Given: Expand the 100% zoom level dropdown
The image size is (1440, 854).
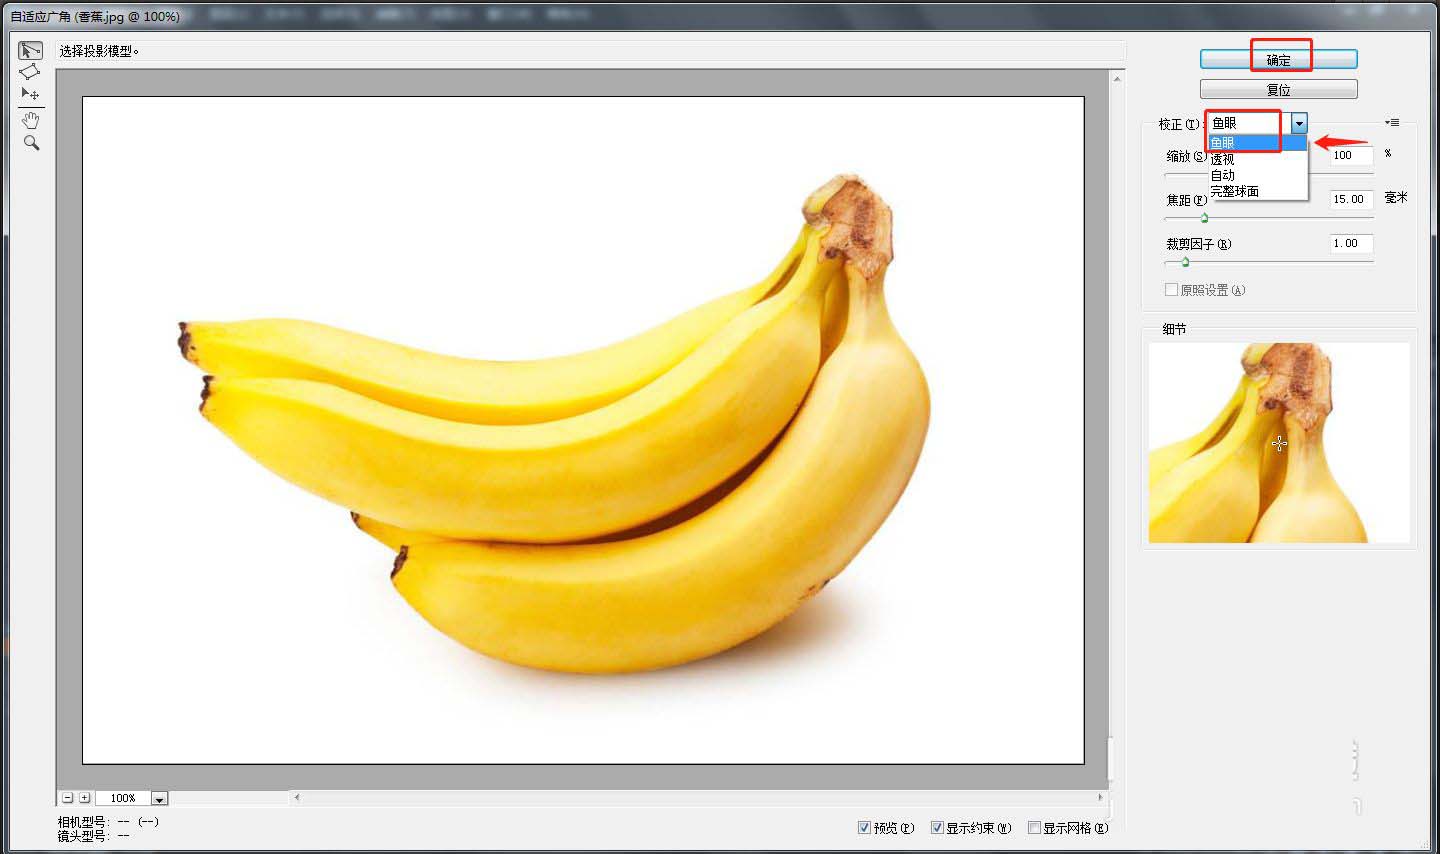Looking at the screenshot, I should pos(159,798).
